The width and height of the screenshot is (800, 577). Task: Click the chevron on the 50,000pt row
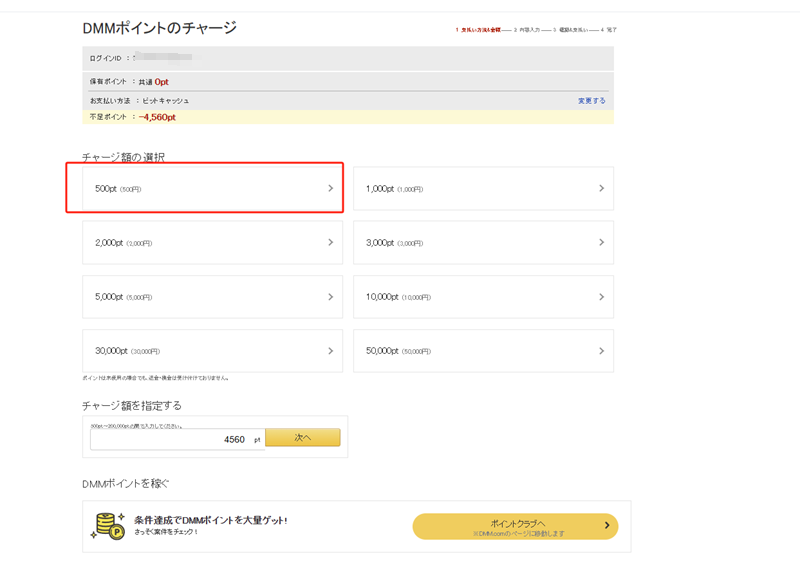[602, 351]
